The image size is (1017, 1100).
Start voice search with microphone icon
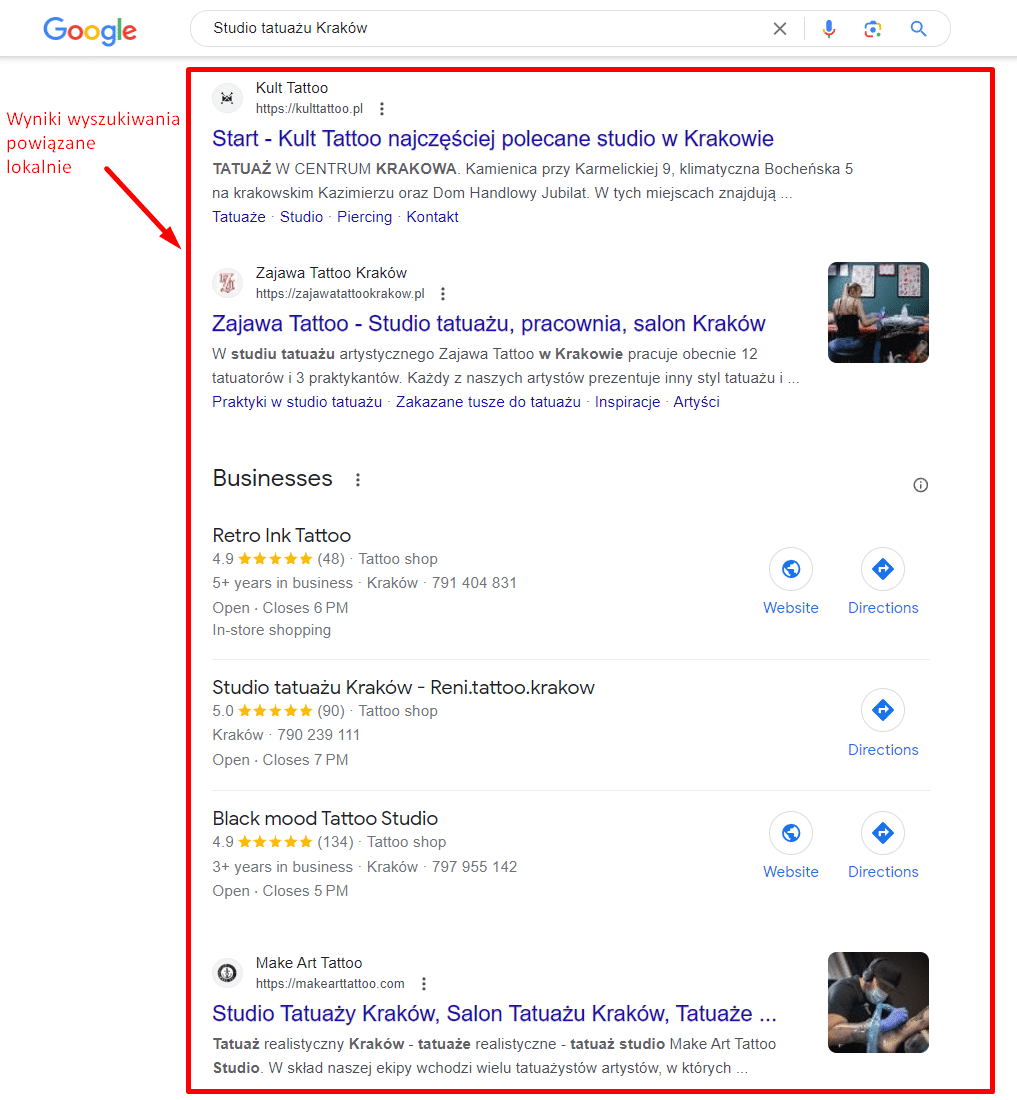coord(829,29)
